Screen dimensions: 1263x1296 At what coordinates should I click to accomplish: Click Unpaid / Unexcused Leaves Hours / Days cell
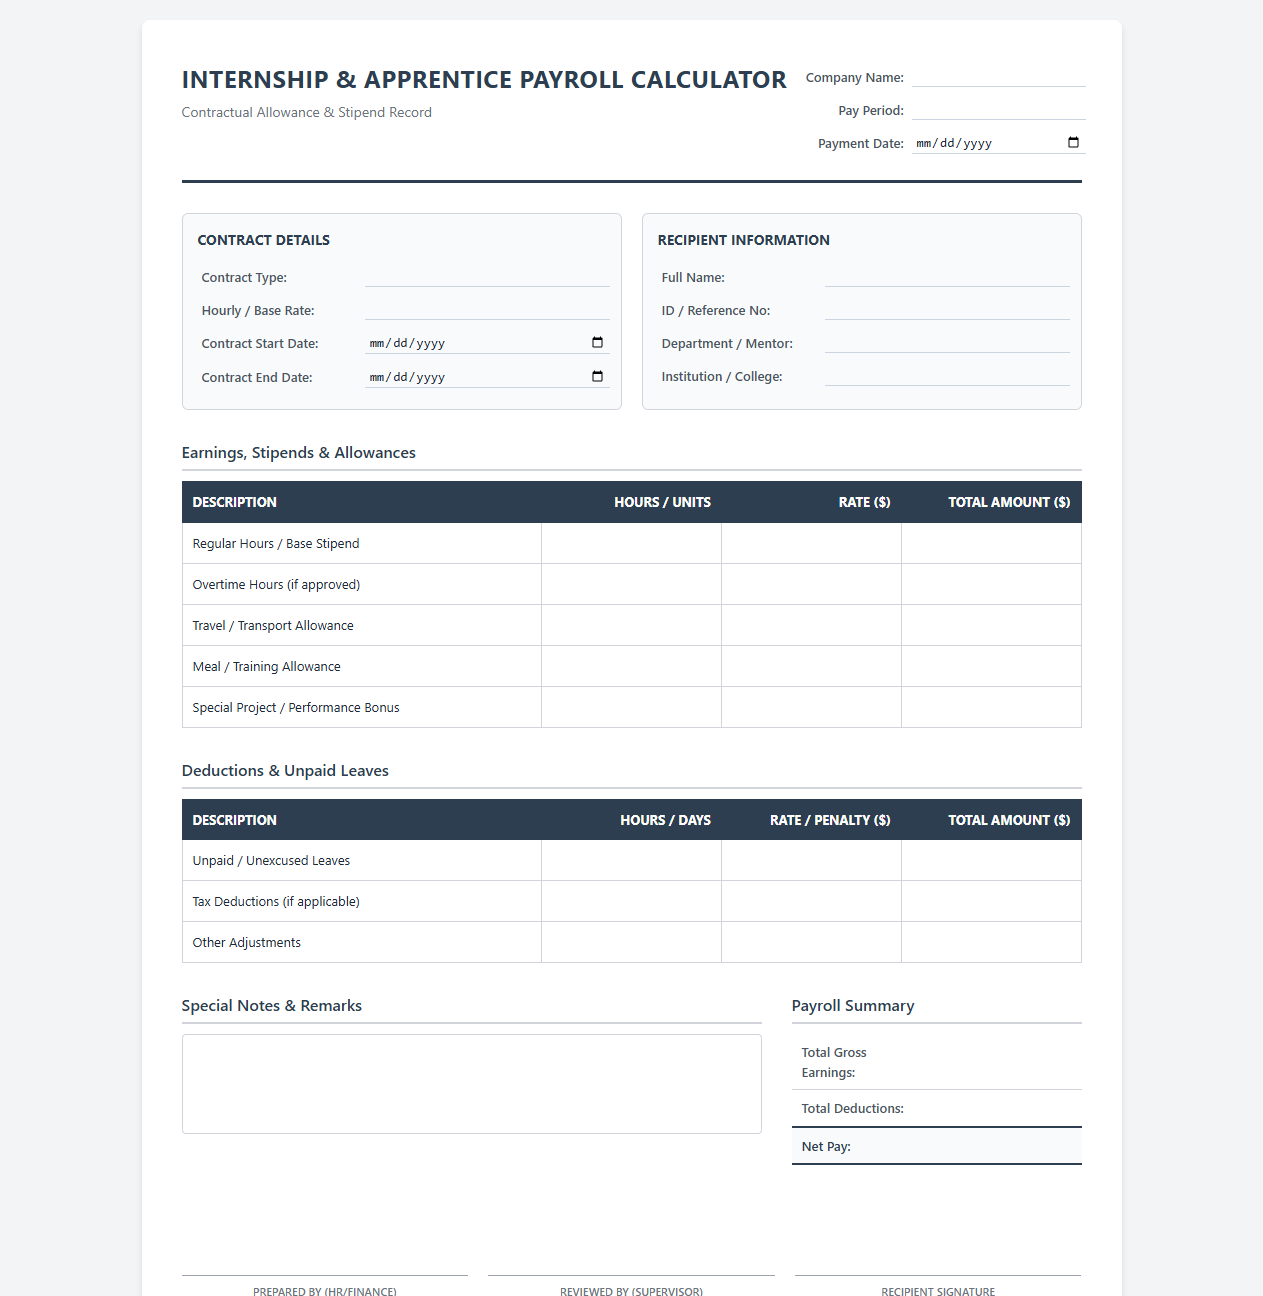click(631, 860)
